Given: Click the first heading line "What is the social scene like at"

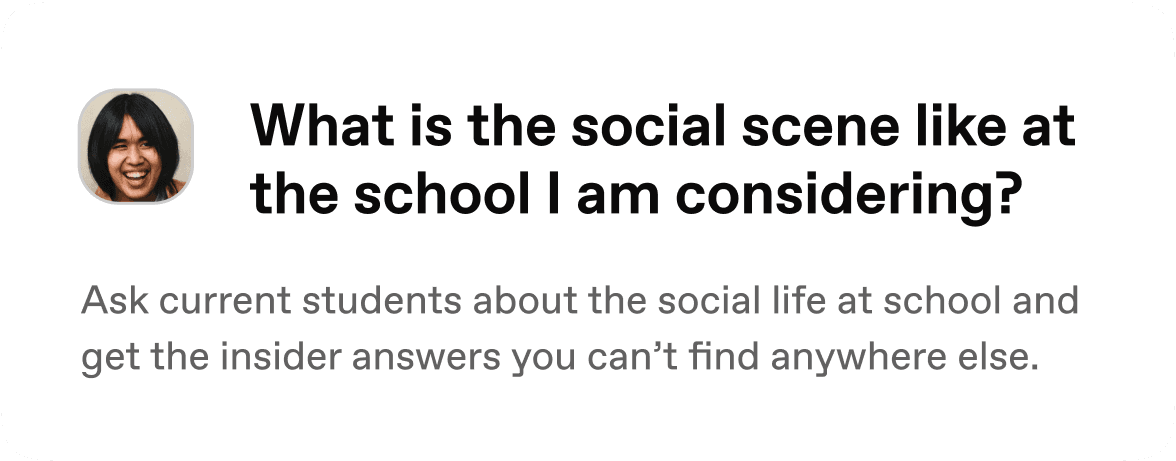Looking at the screenshot, I should (x=663, y=127).
